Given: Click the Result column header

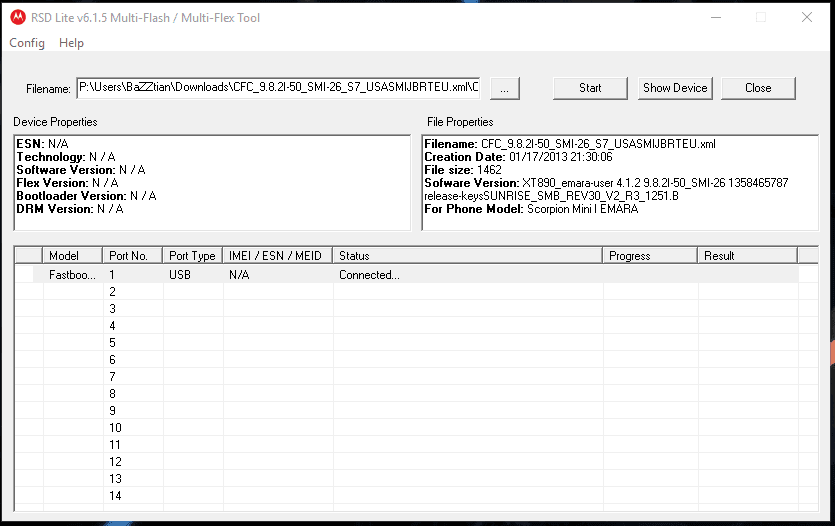Looking at the screenshot, I should click(x=748, y=256).
